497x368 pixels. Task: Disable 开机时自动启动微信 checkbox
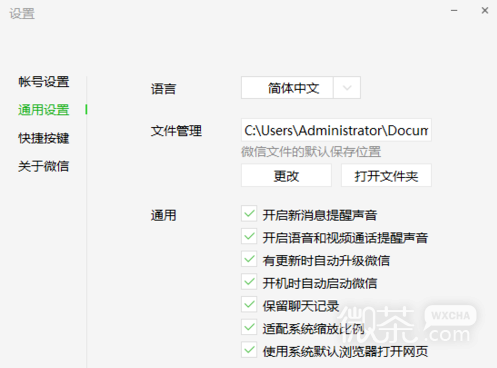pyautogui.click(x=249, y=282)
